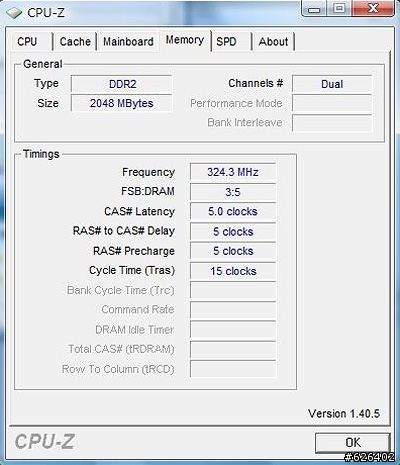Click the DDR2 memory type value
Image resolution: width=400 pixels, height=465 pixels.
click(x=122, y=84)
